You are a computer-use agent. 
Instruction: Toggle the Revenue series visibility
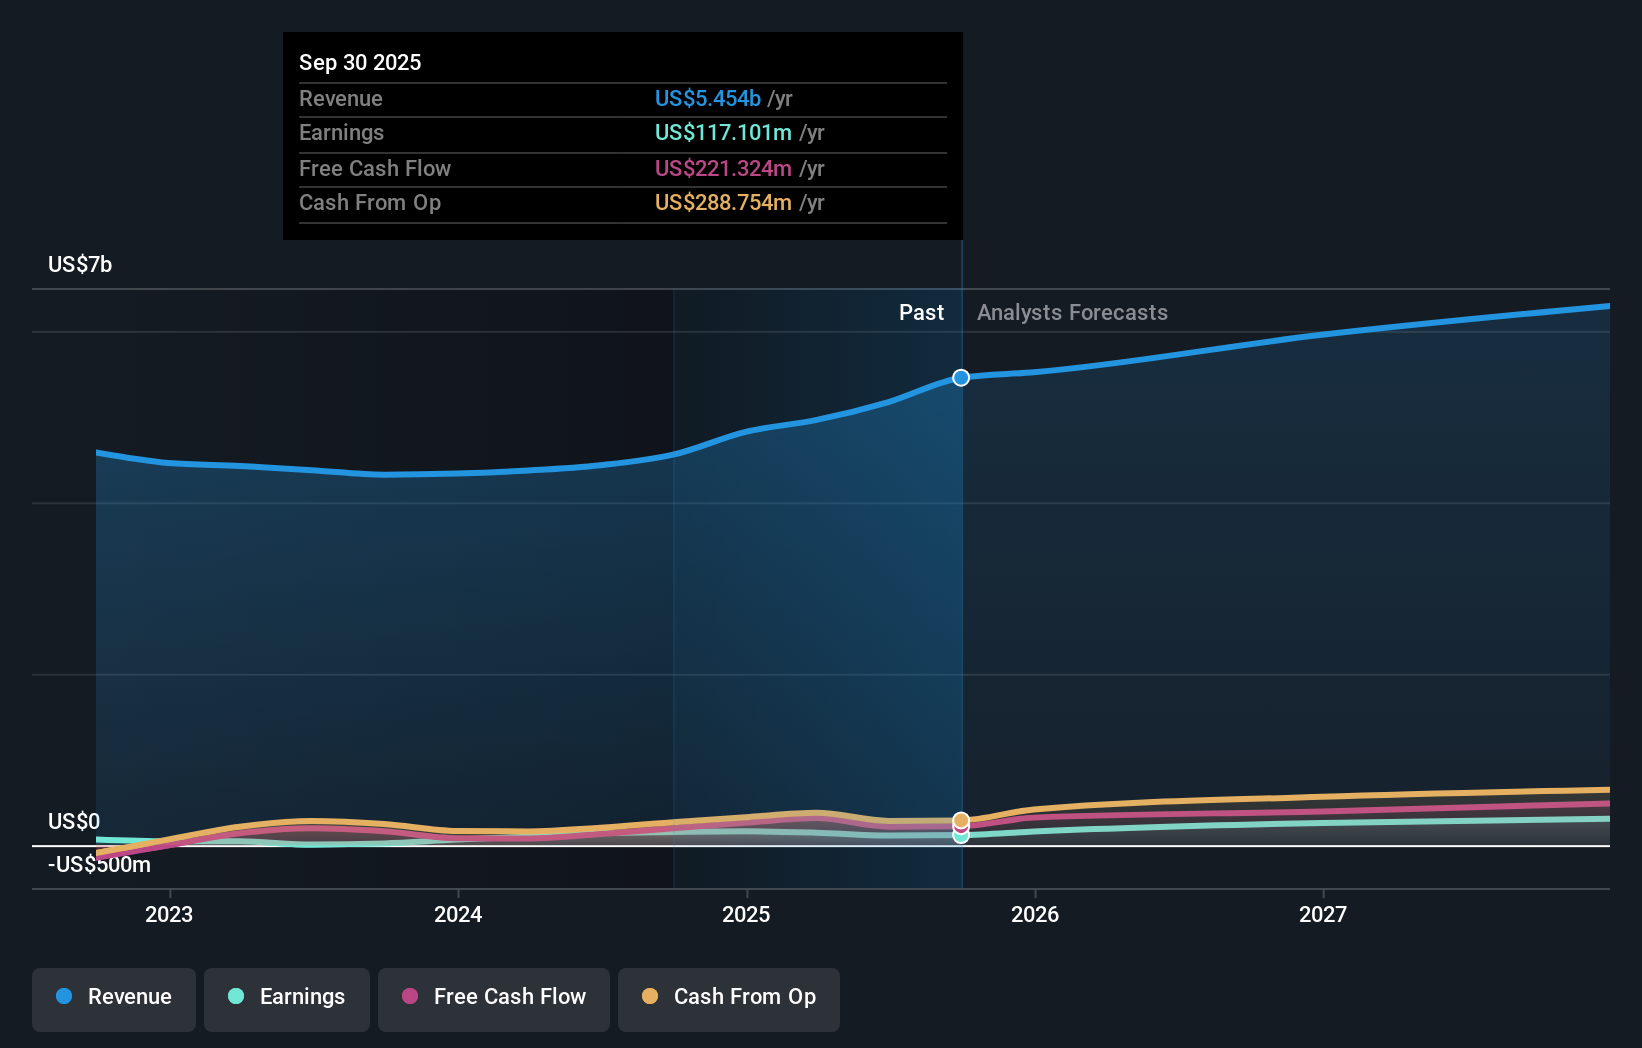[x=113, y=997]
